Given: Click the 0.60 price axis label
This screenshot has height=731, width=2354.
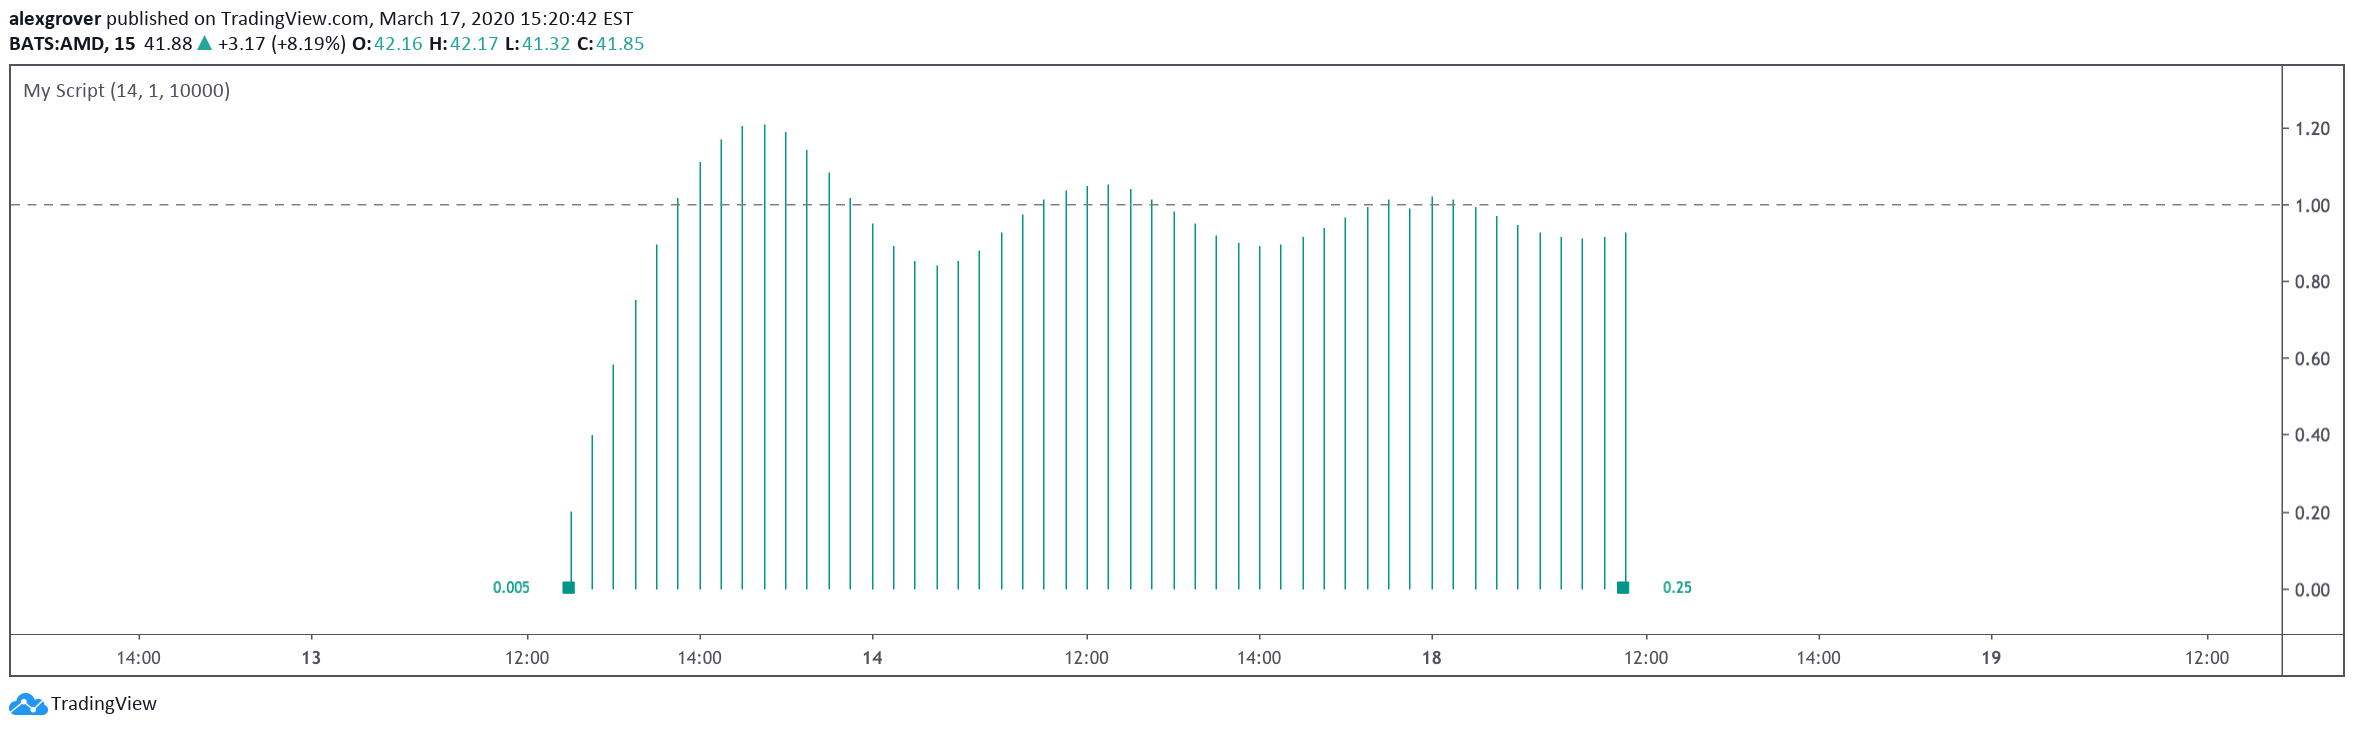Looking at the screenshot, I should pyautogui.click(x=2312, y=359).
